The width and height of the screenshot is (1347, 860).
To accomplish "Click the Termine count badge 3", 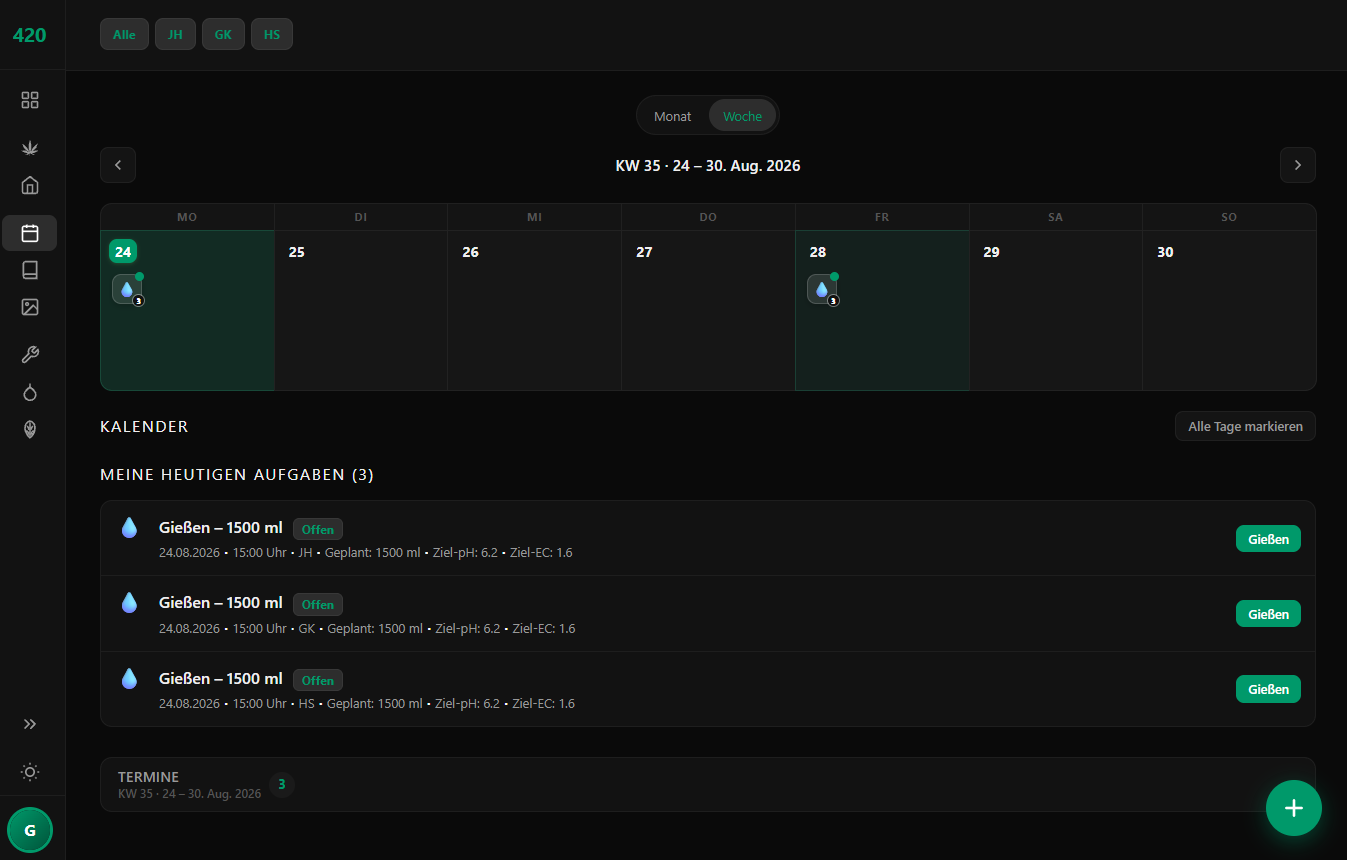I will tap(281, 784).
